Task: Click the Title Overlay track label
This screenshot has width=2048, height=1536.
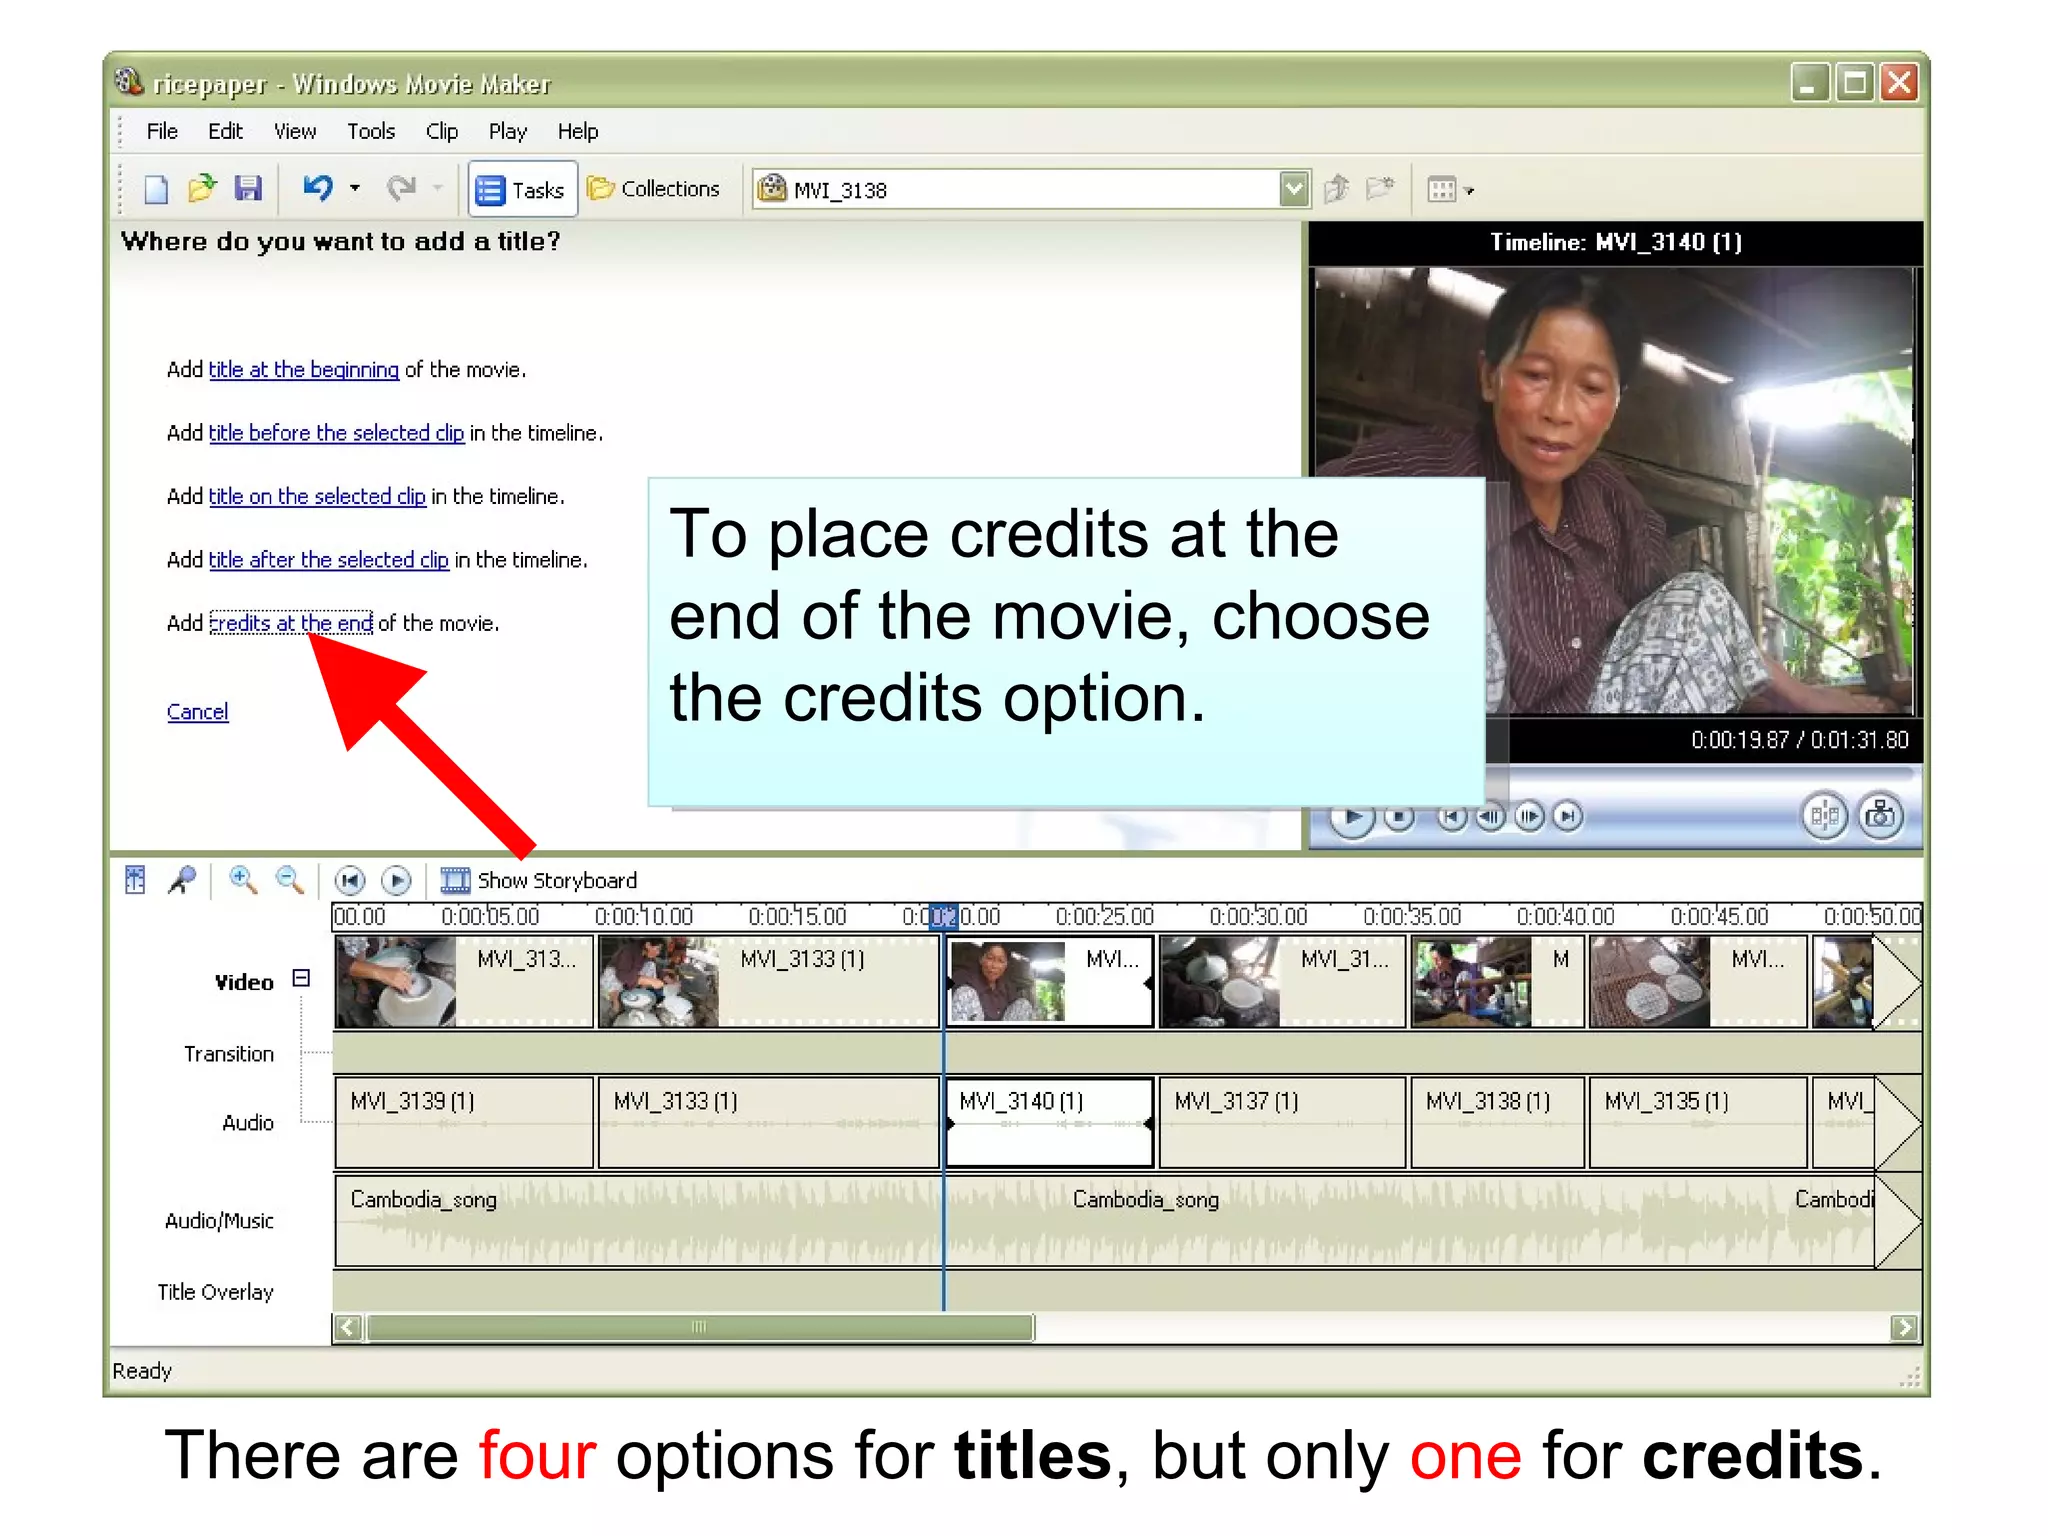Action: [215, 1292]
